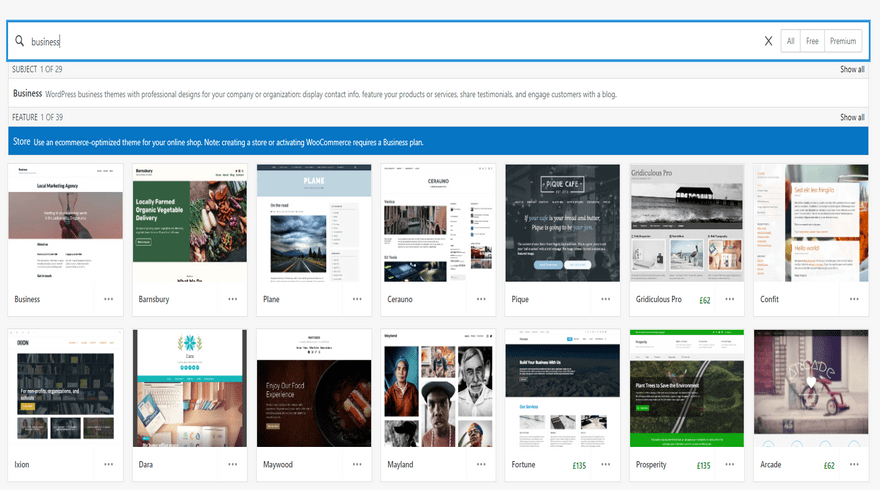Open the Business theme thumbnail
Viewport: 880px width, 490px height.
point(65,223)
